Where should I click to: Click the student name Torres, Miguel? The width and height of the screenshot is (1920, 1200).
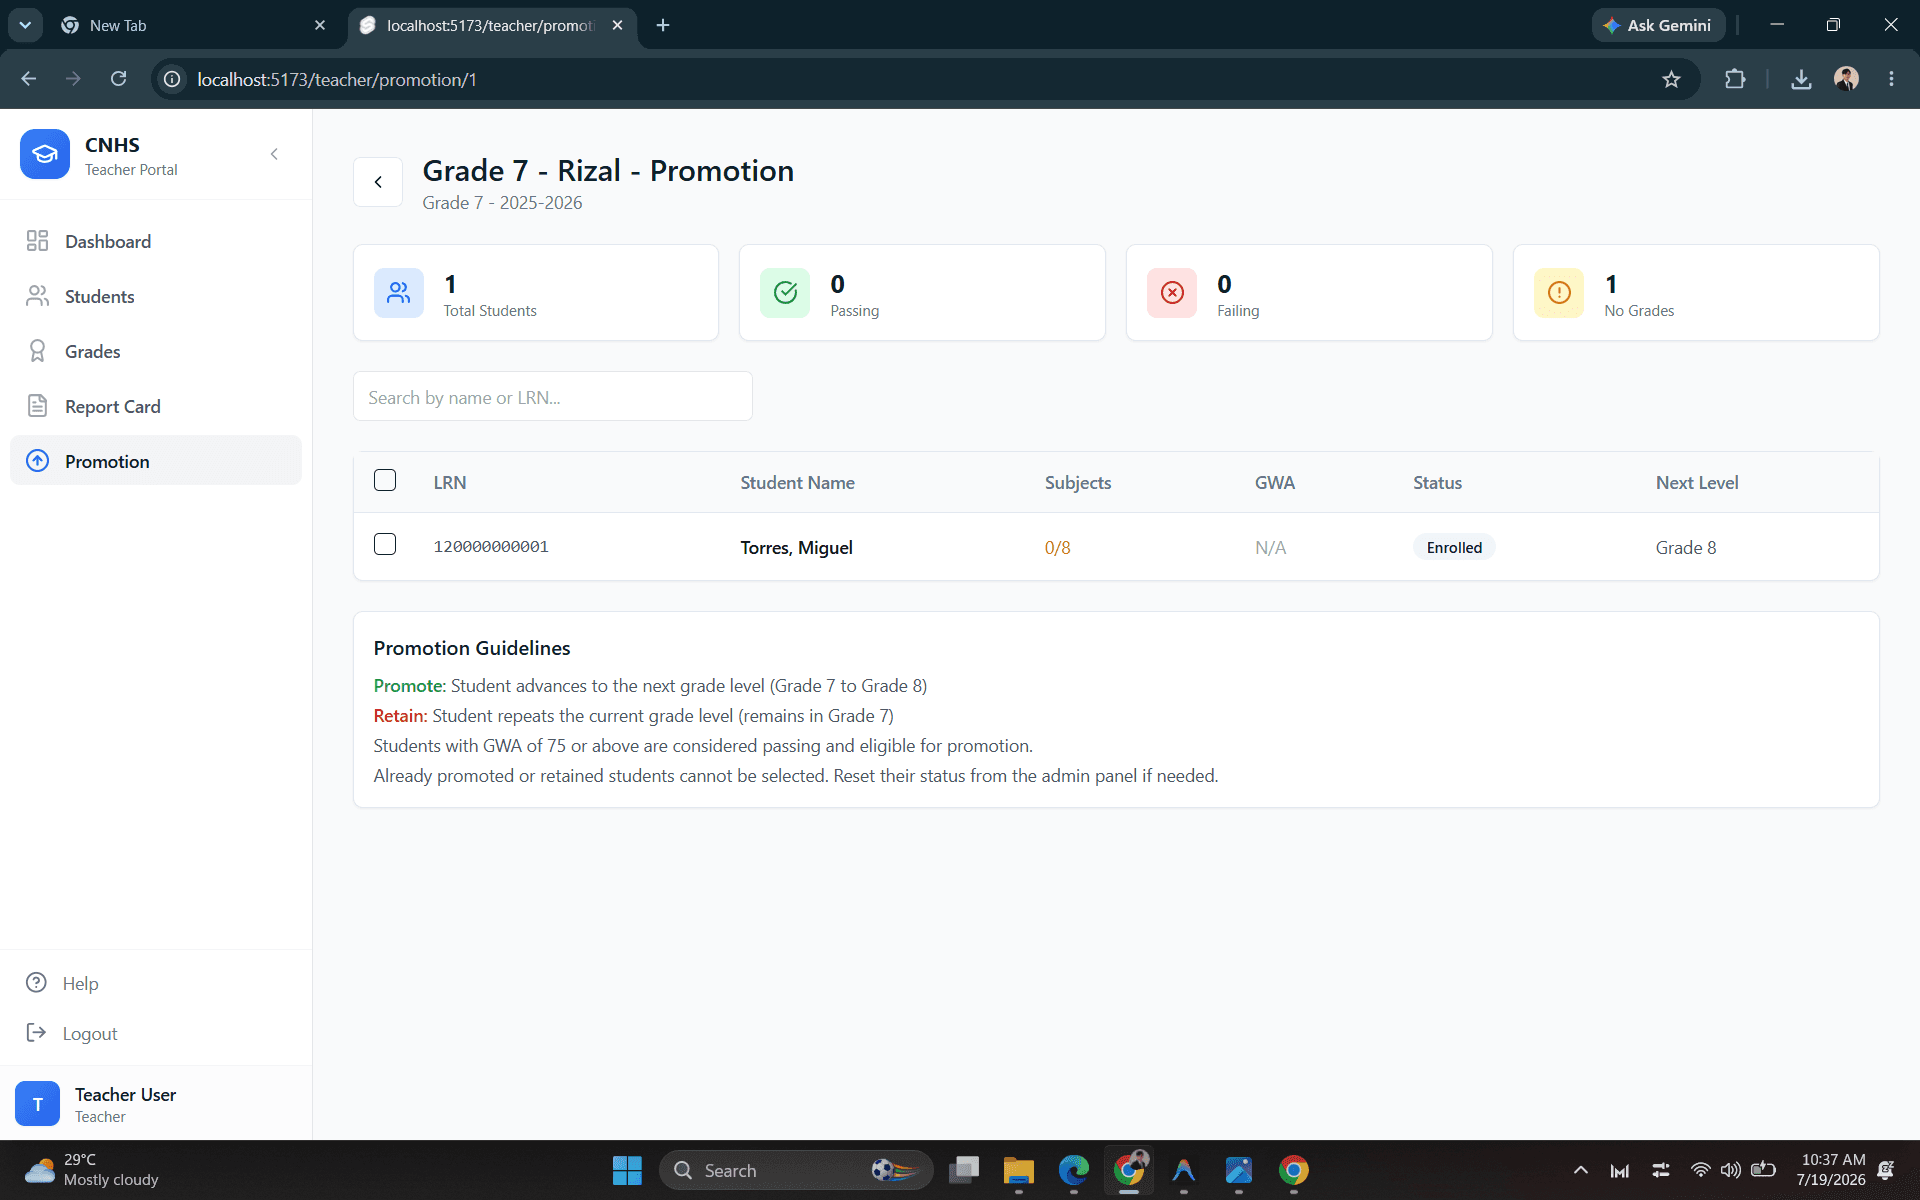(x=797, y=548)
